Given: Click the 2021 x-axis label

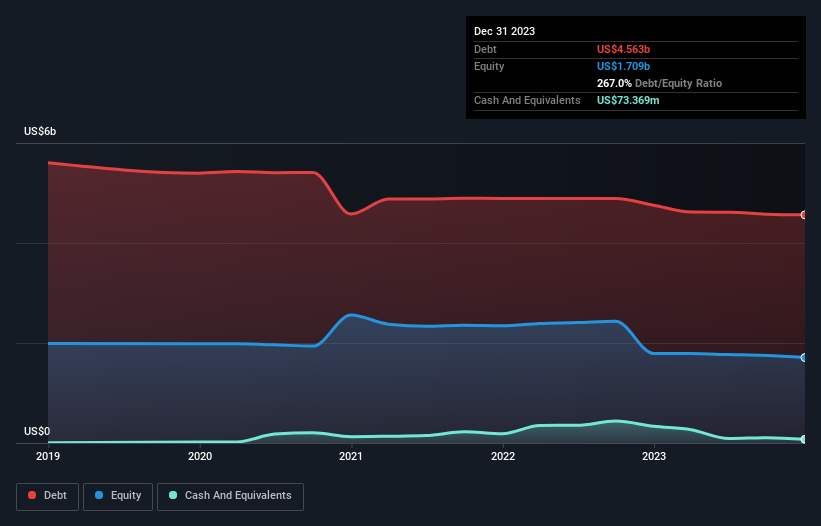Looking at the screenshot, I should click(351, 456).
